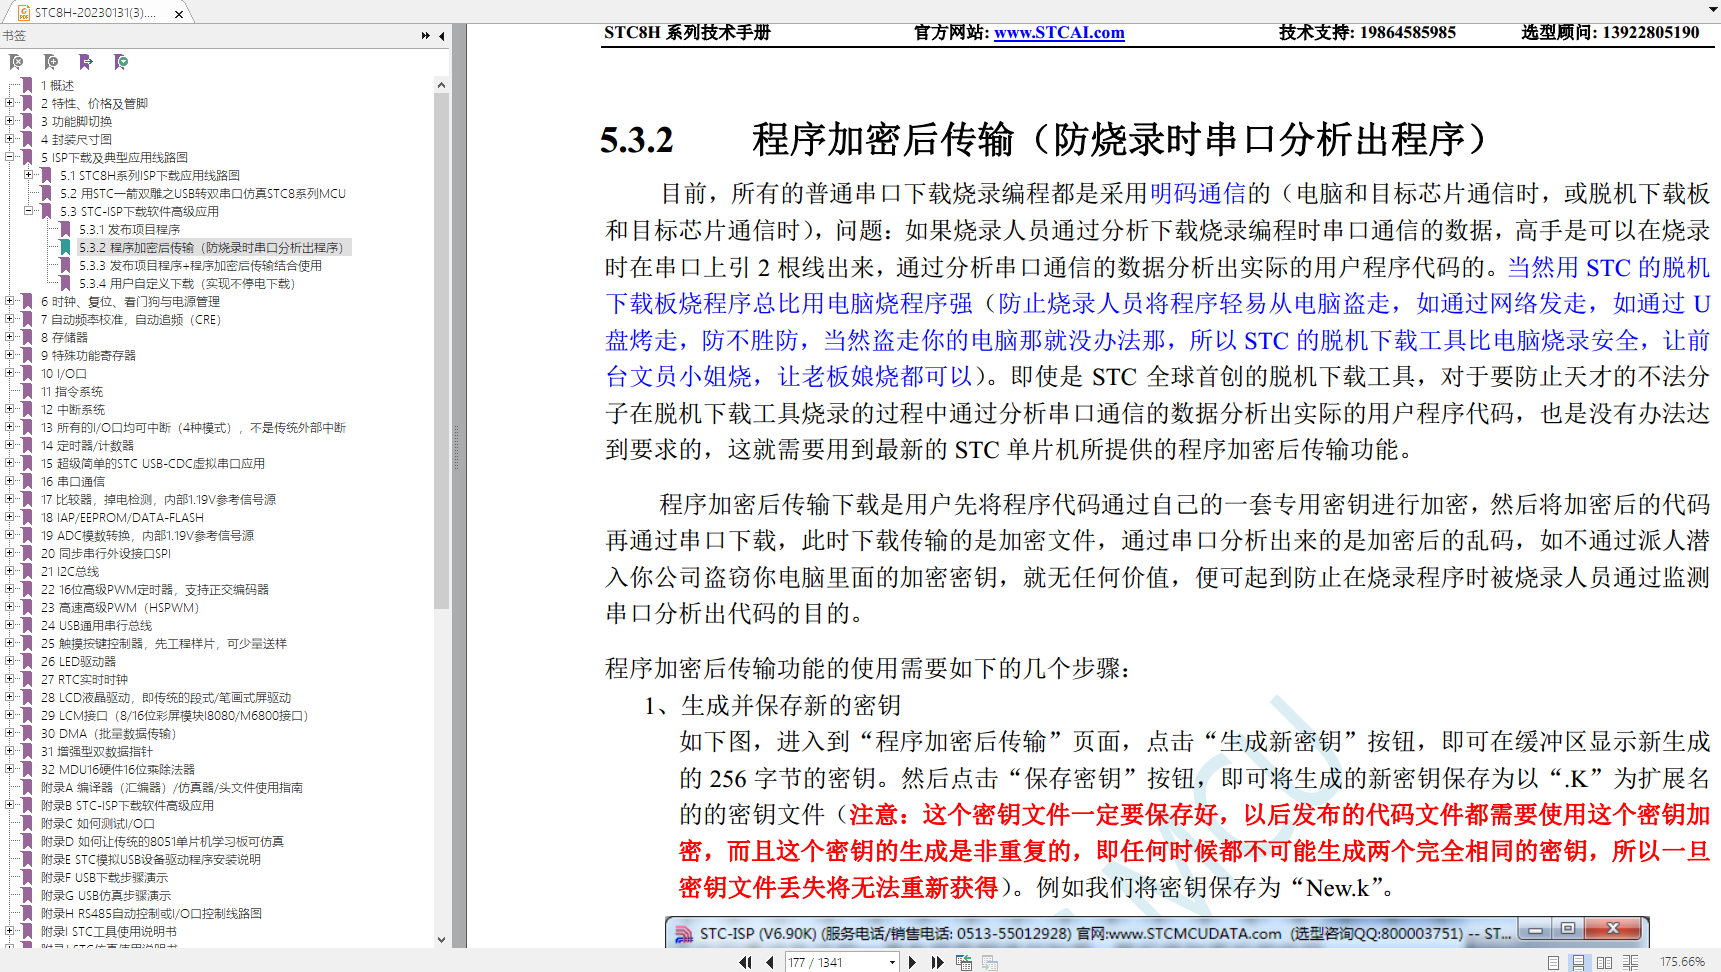
Task: Expand the '24 USB通用串行总线' bookmark node
Action: [10, 625]
